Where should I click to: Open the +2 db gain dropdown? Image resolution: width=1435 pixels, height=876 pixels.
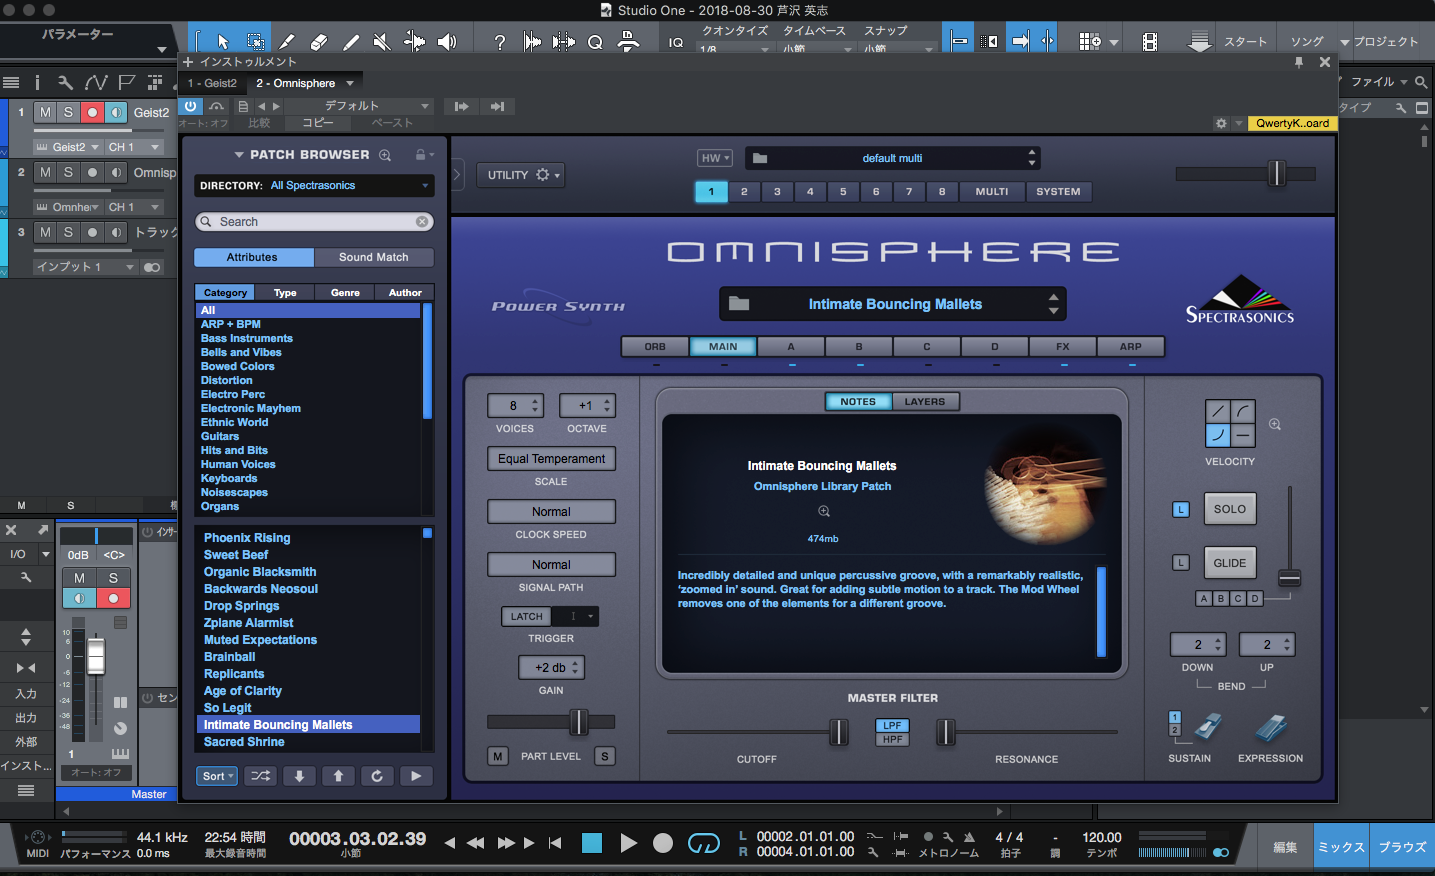coord(551,667)
